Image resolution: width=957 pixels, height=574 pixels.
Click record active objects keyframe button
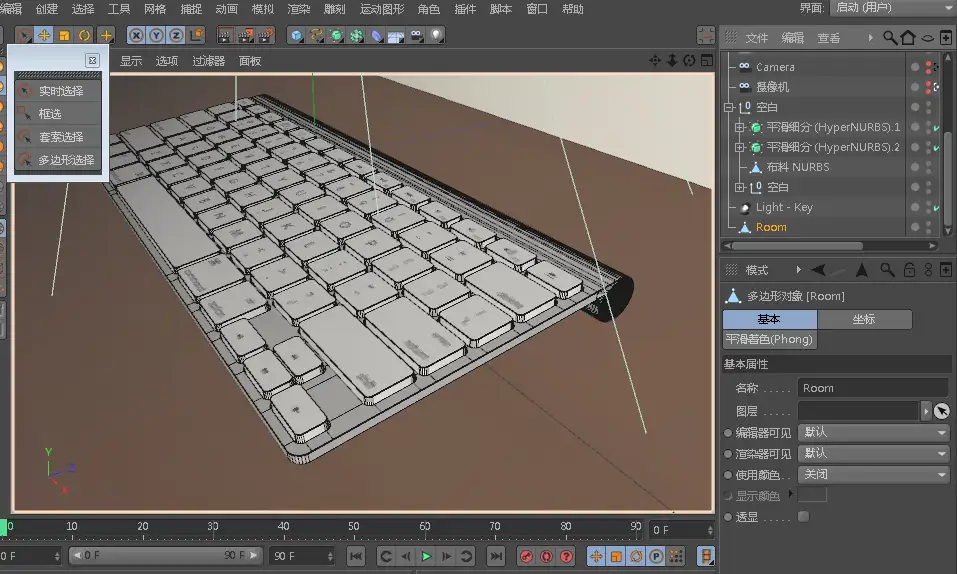point(526,556)
